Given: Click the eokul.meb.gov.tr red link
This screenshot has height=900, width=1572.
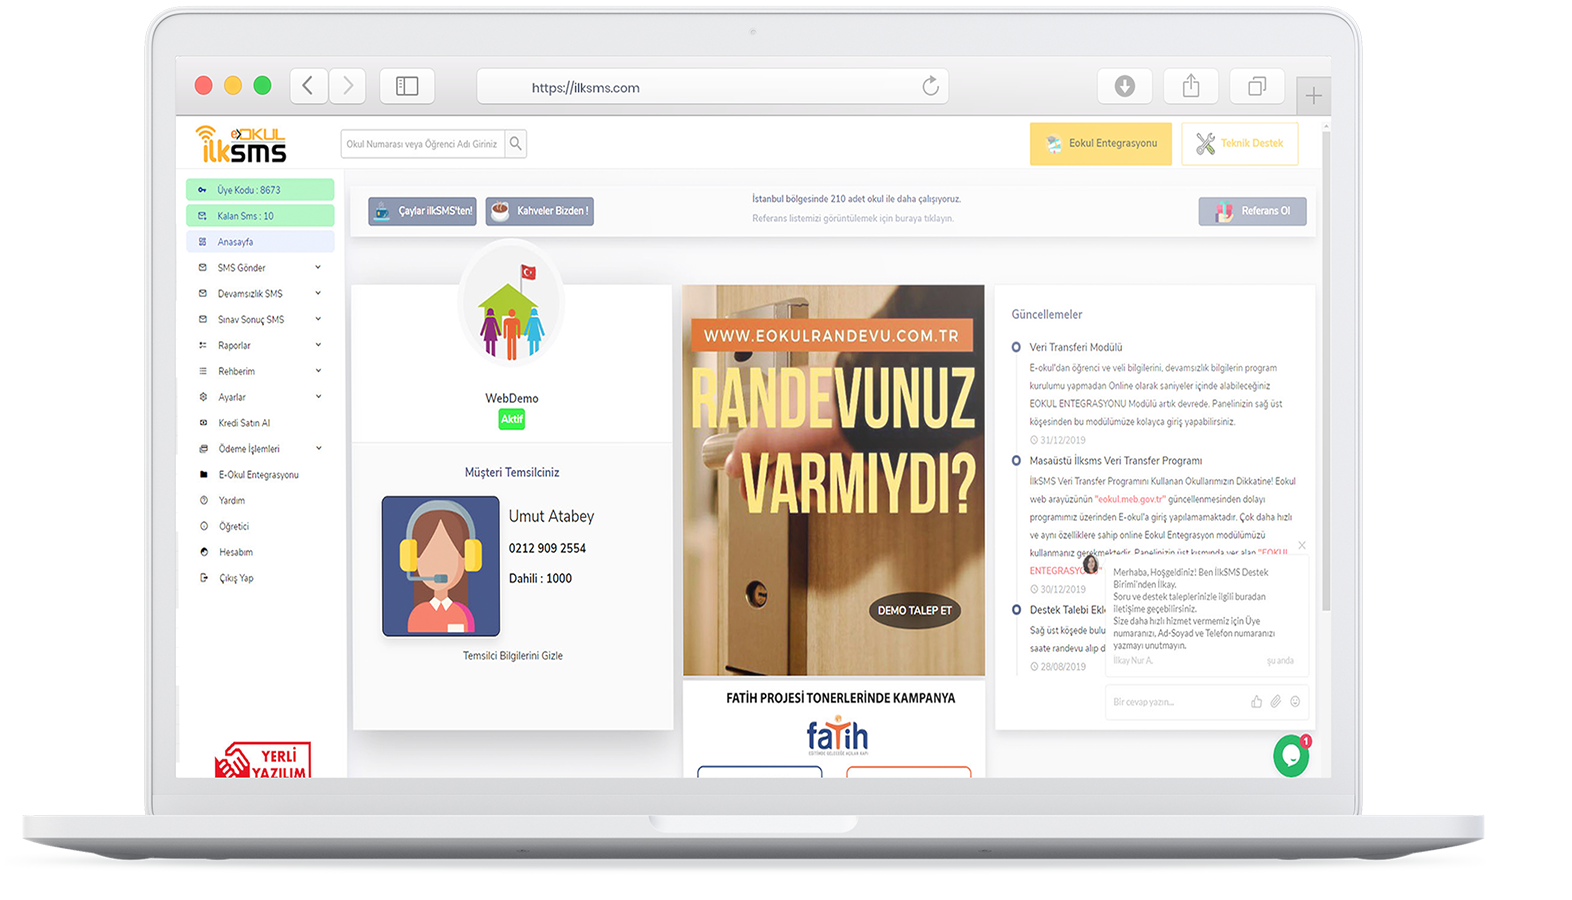Looking at the screenshot, I should 1130,499.
